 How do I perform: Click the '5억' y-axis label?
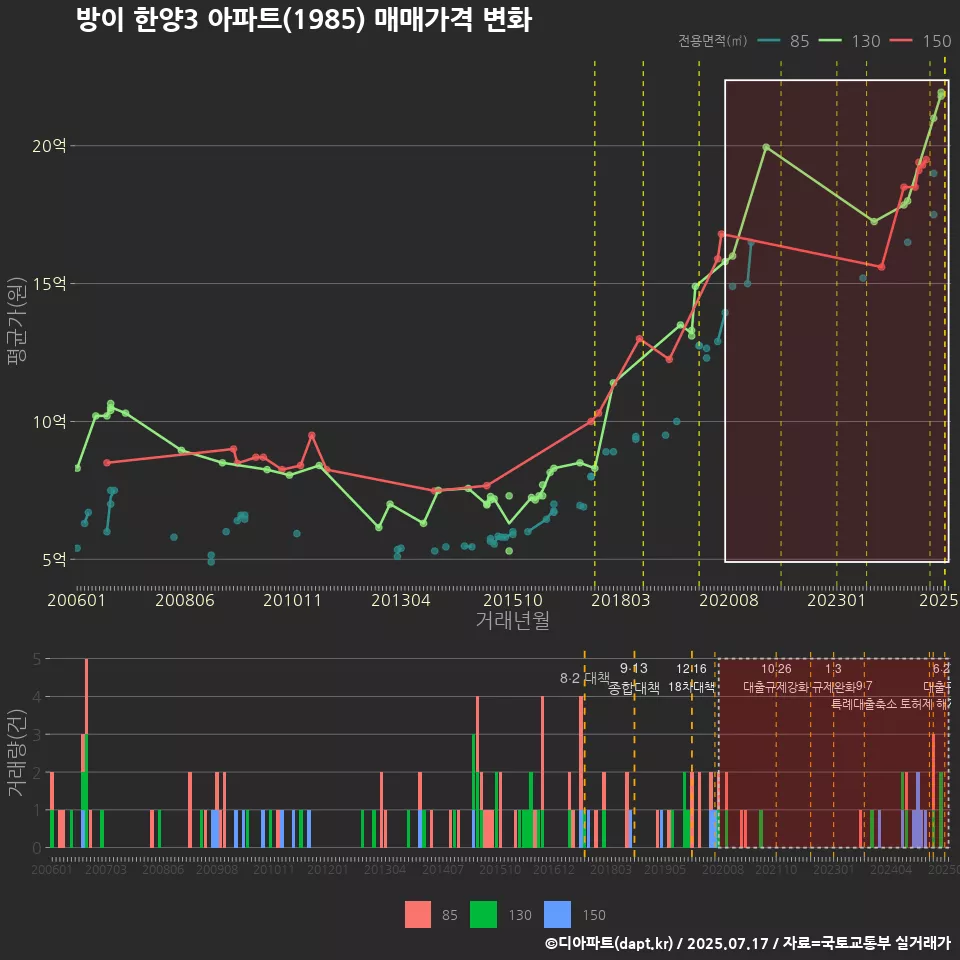[x=54, y=559]
